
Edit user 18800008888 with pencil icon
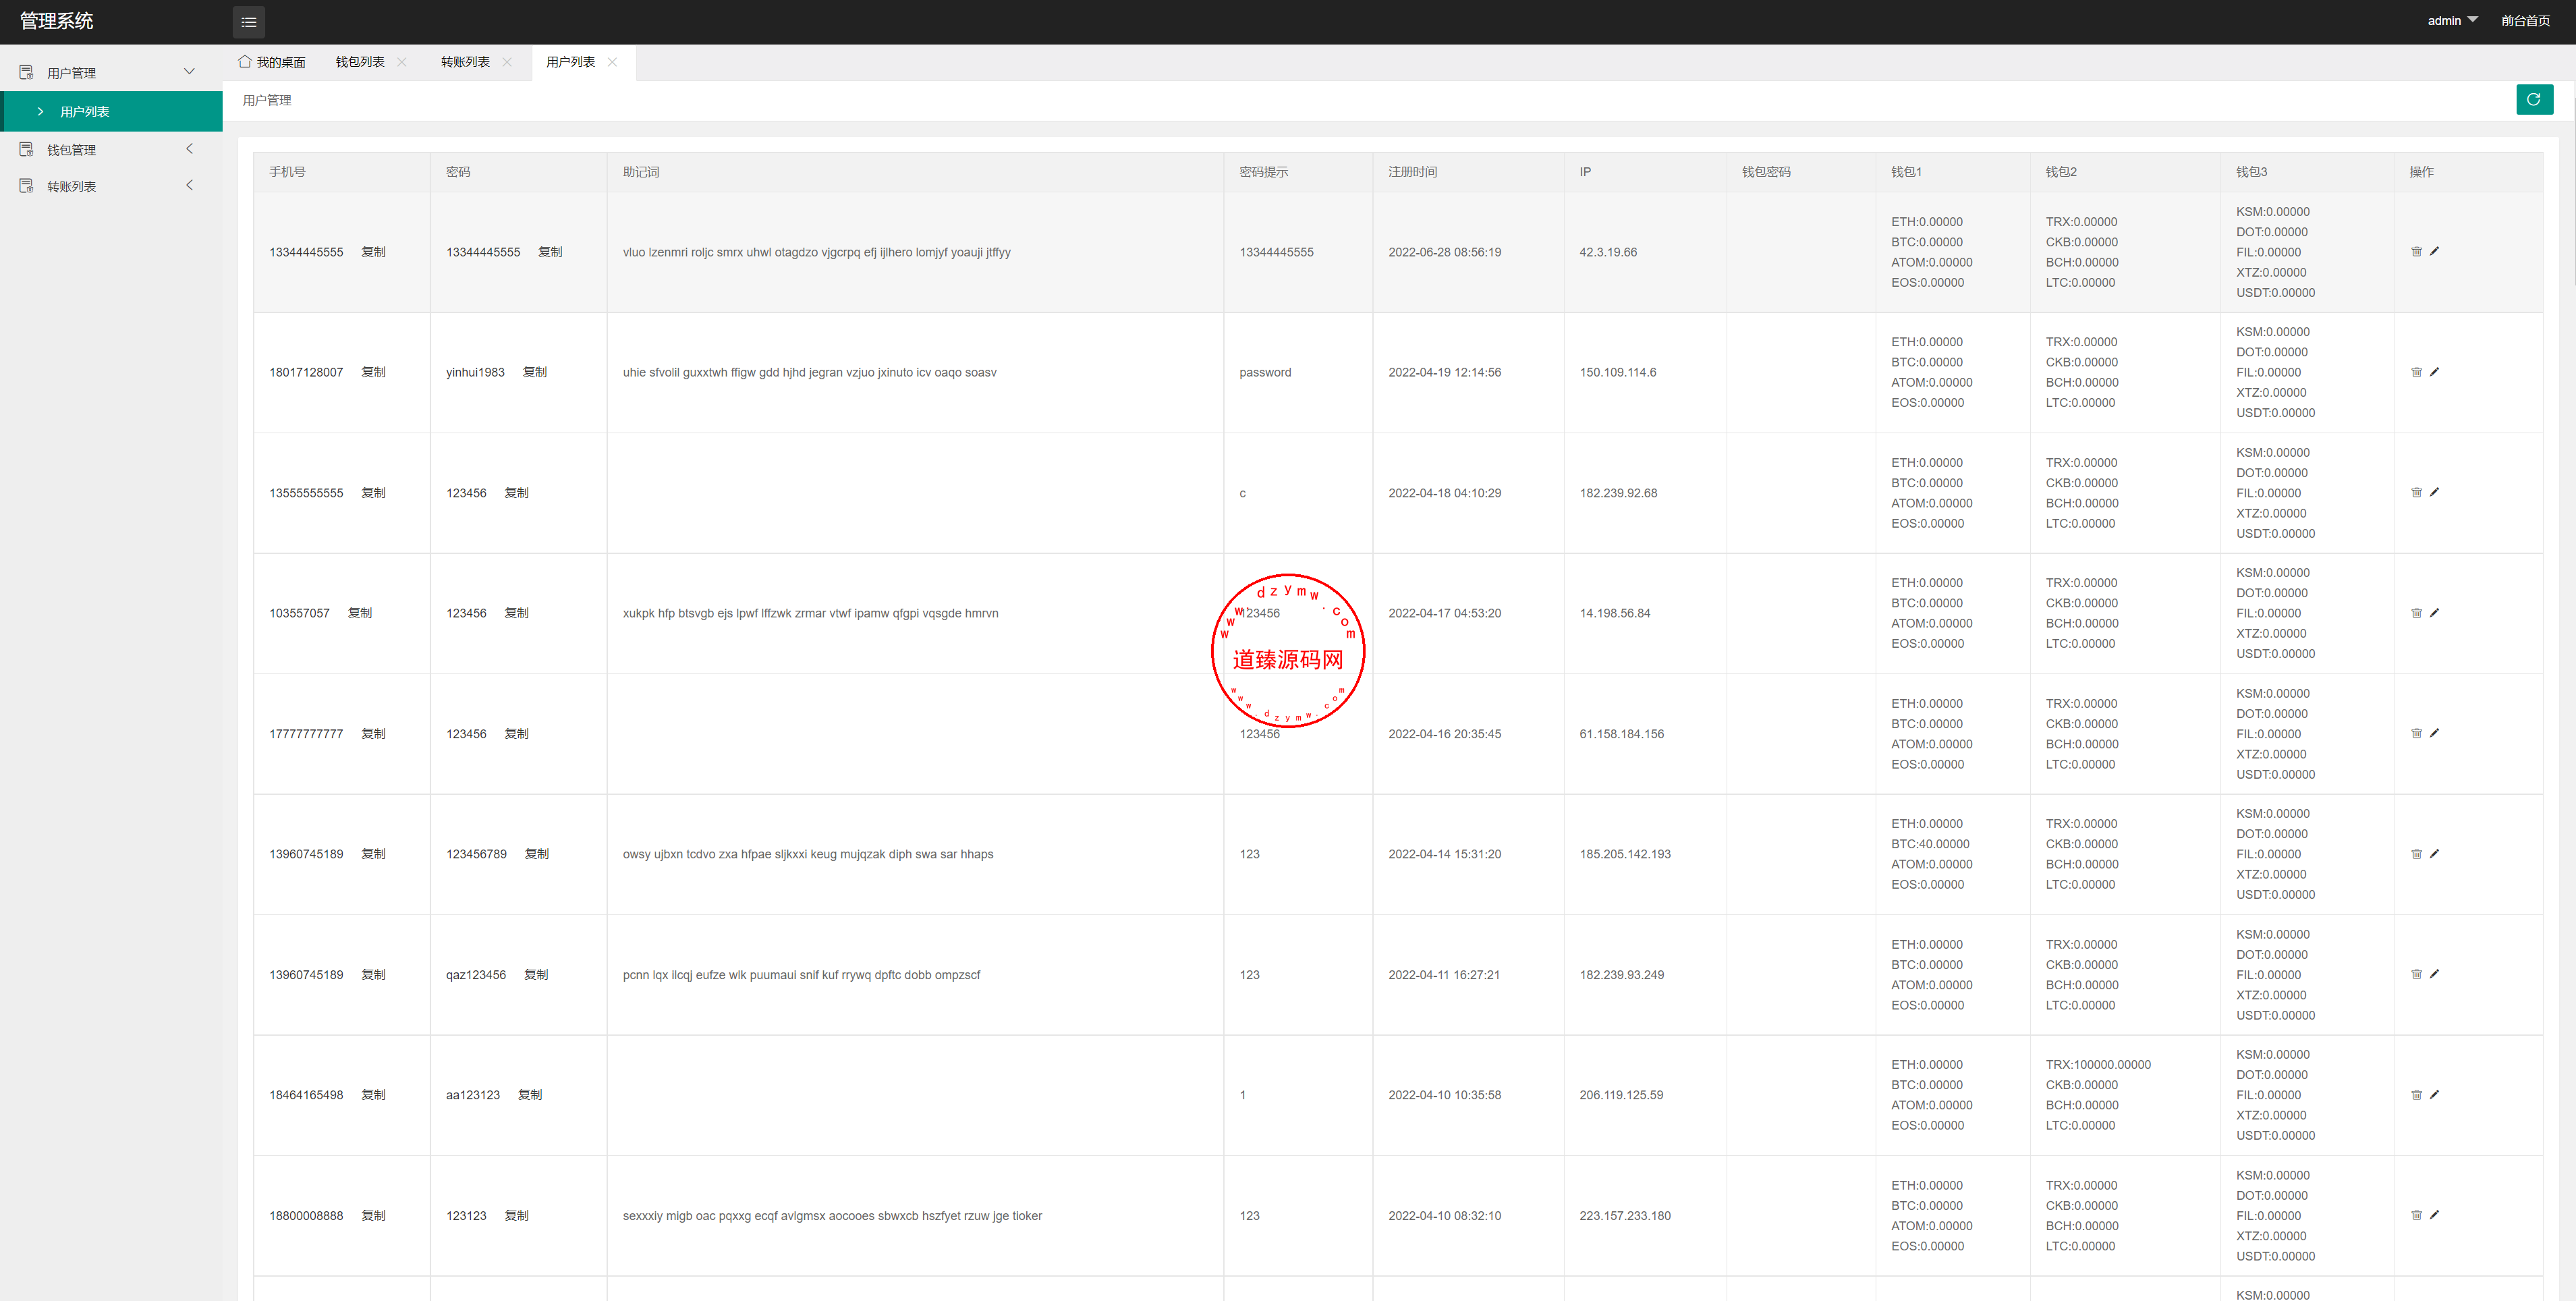pyautogui.click(x=2434, y=1215)
